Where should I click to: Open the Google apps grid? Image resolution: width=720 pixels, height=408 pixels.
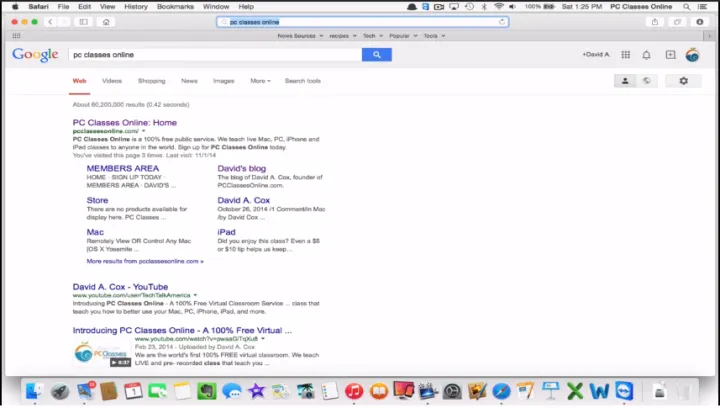625,55
